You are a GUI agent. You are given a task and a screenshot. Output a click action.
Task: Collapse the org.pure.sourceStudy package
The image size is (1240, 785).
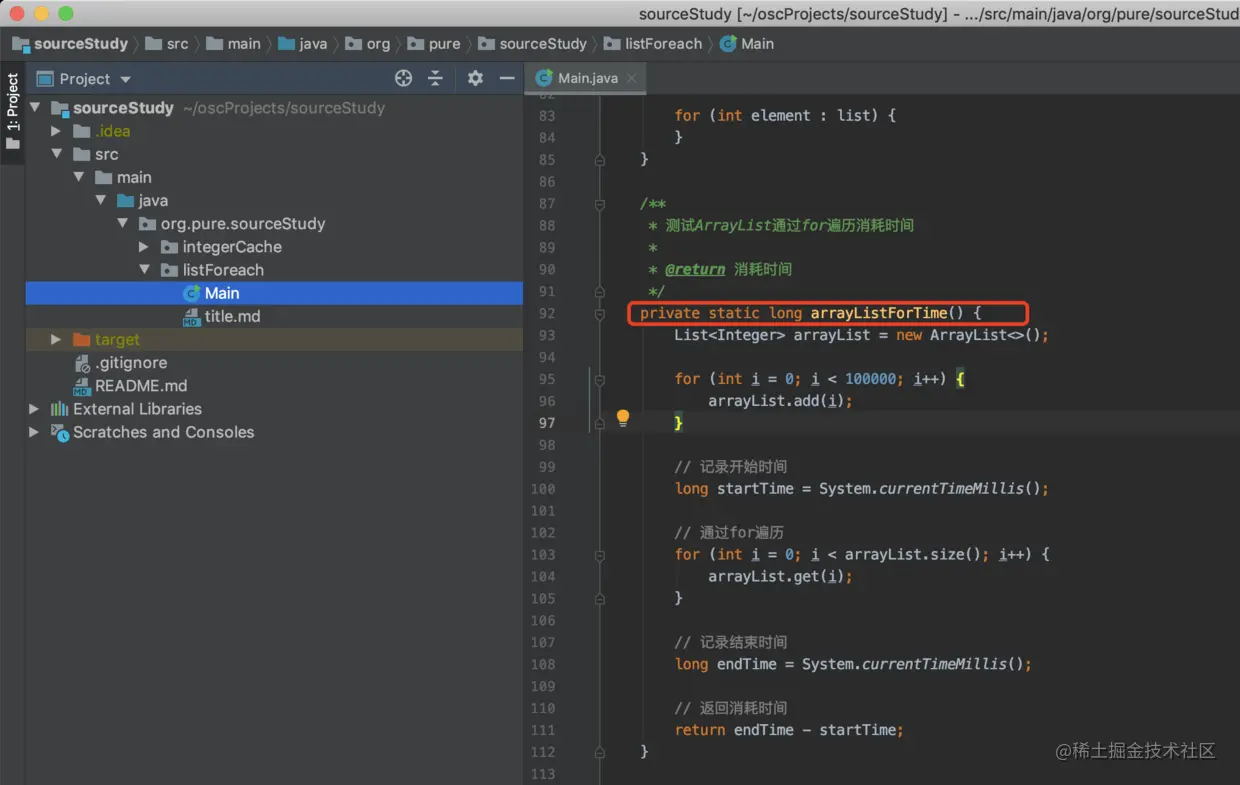pyautogui.click(x=123, y=224)
